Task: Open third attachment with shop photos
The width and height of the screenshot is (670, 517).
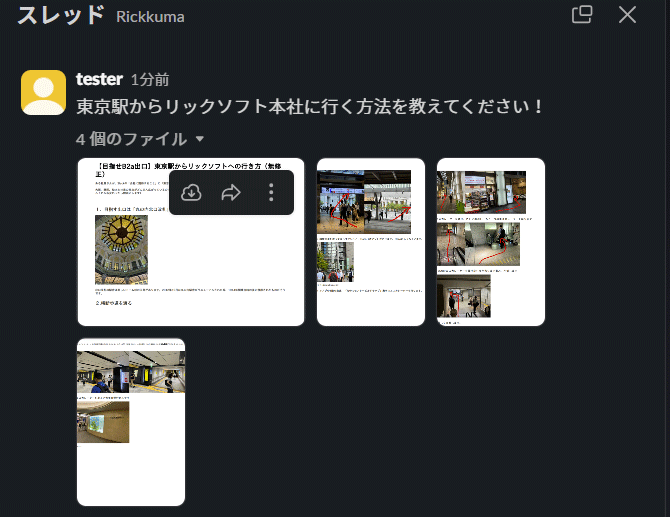Action: click(491, 242)
